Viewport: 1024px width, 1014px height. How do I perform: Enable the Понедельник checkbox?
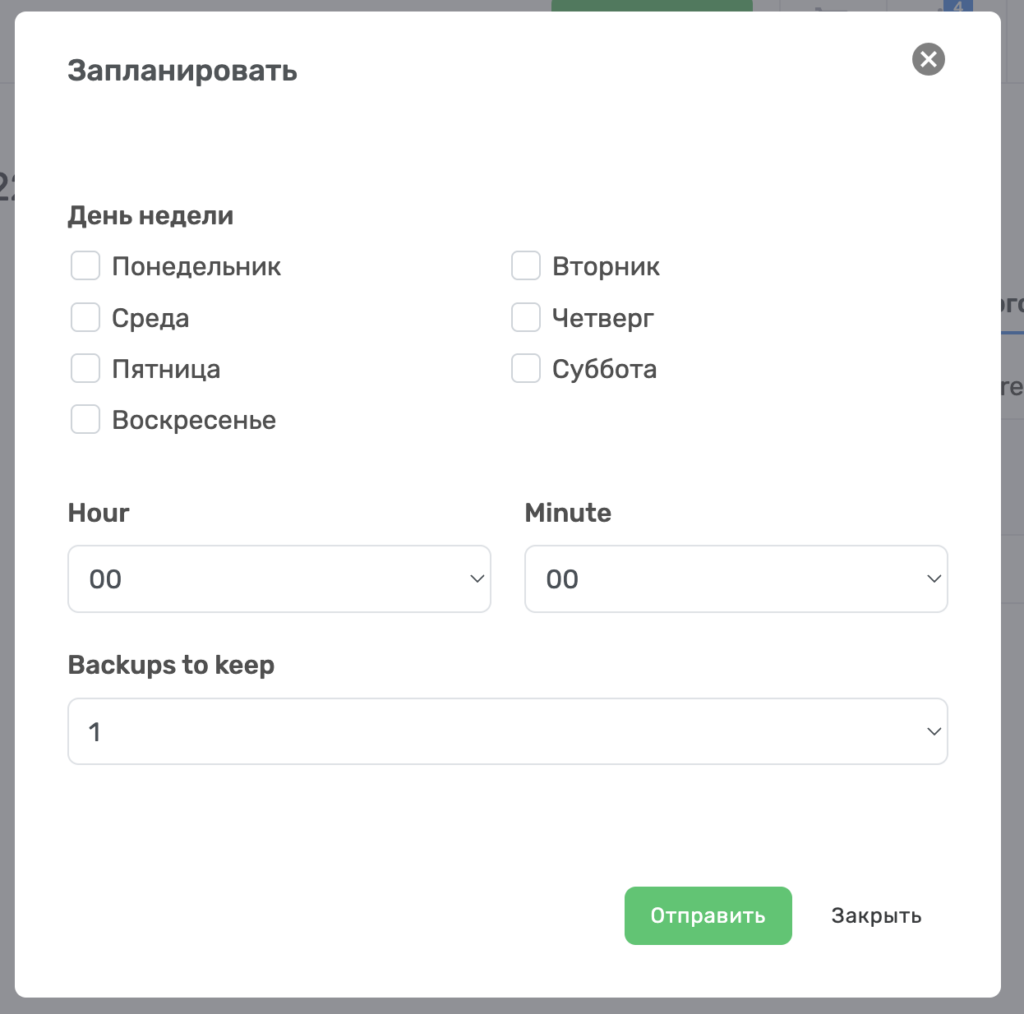[86, 266]
